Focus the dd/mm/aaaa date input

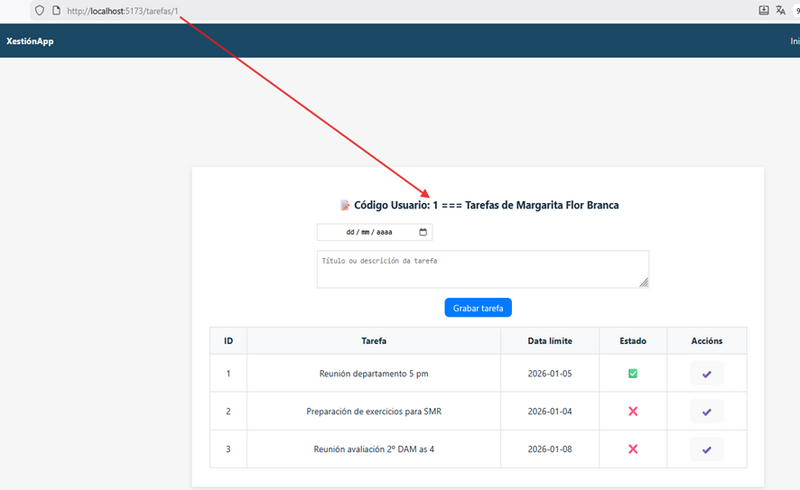tap(374, 232)
